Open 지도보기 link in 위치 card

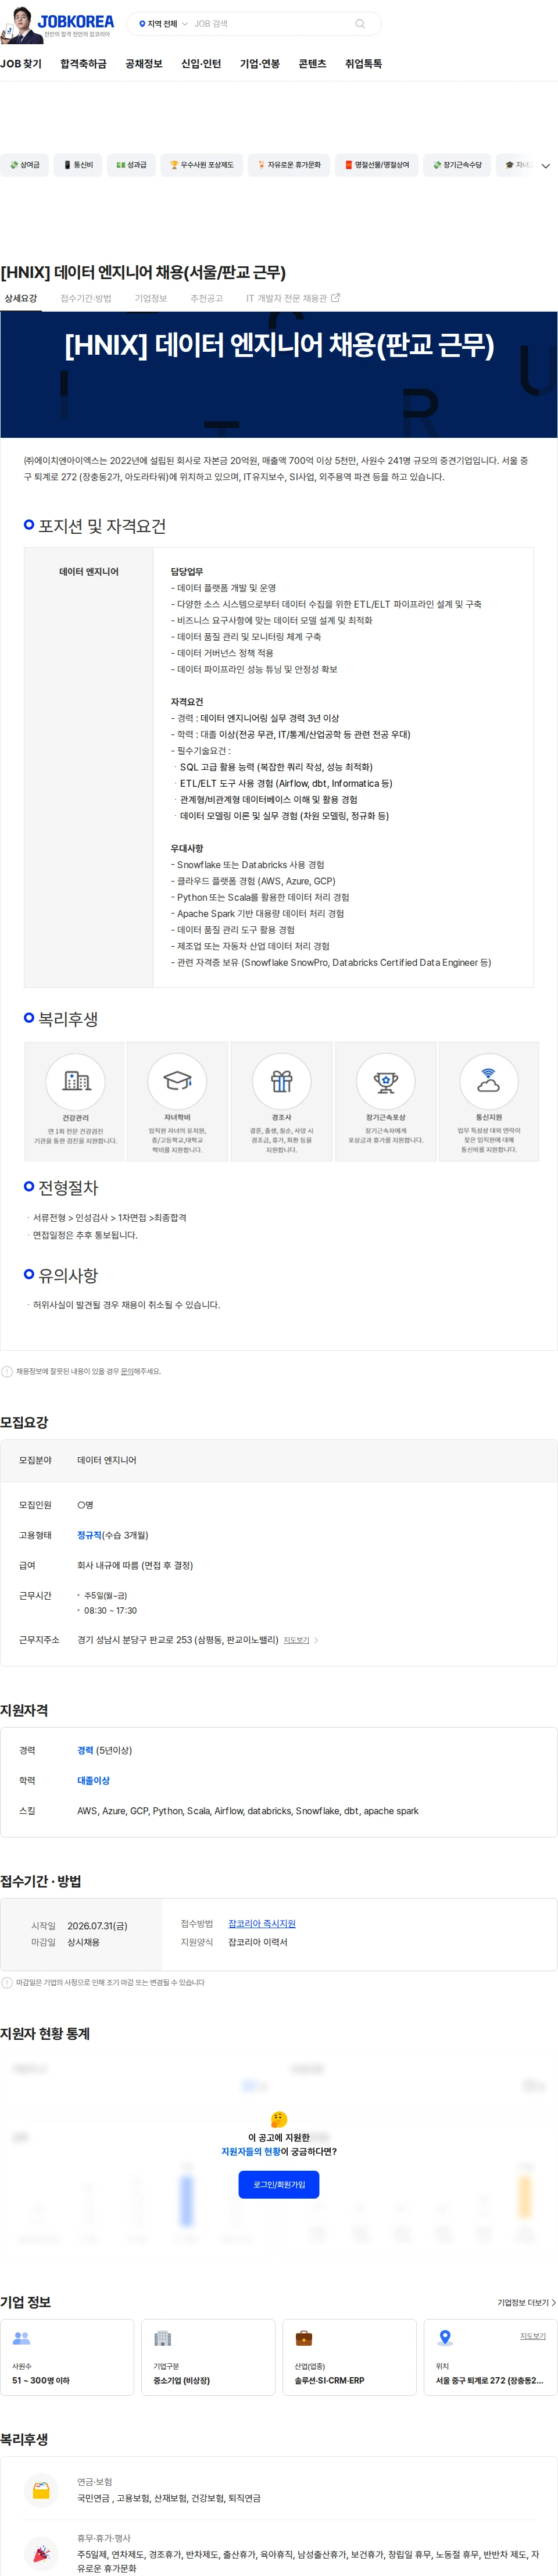(533, 2337)
